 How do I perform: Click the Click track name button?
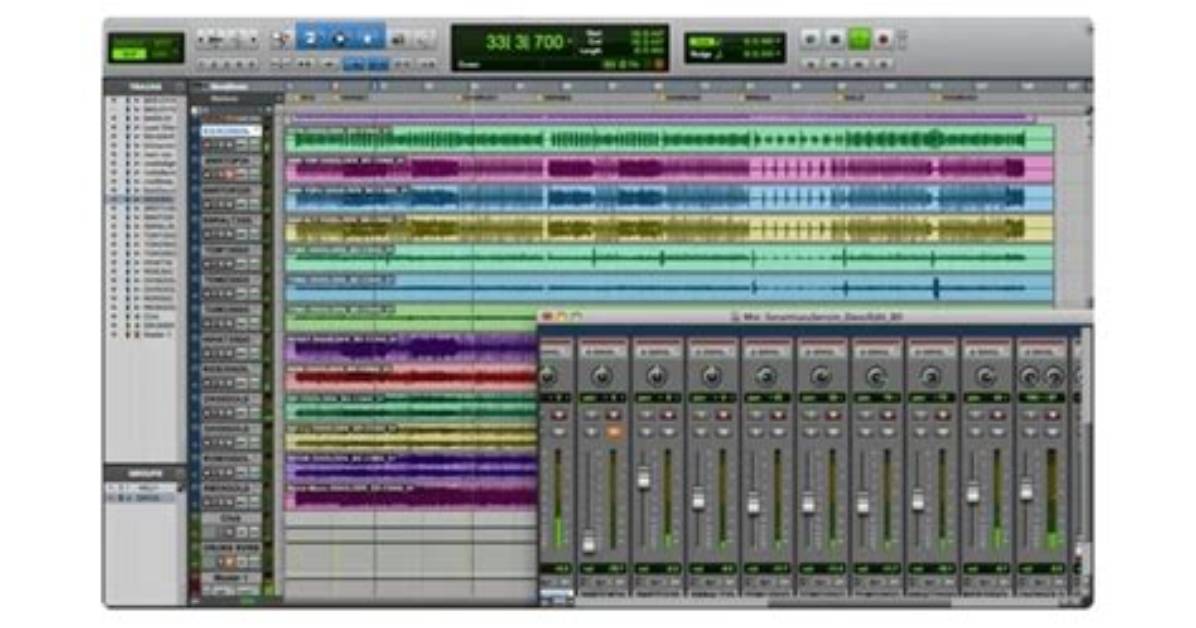coord(231,518)
